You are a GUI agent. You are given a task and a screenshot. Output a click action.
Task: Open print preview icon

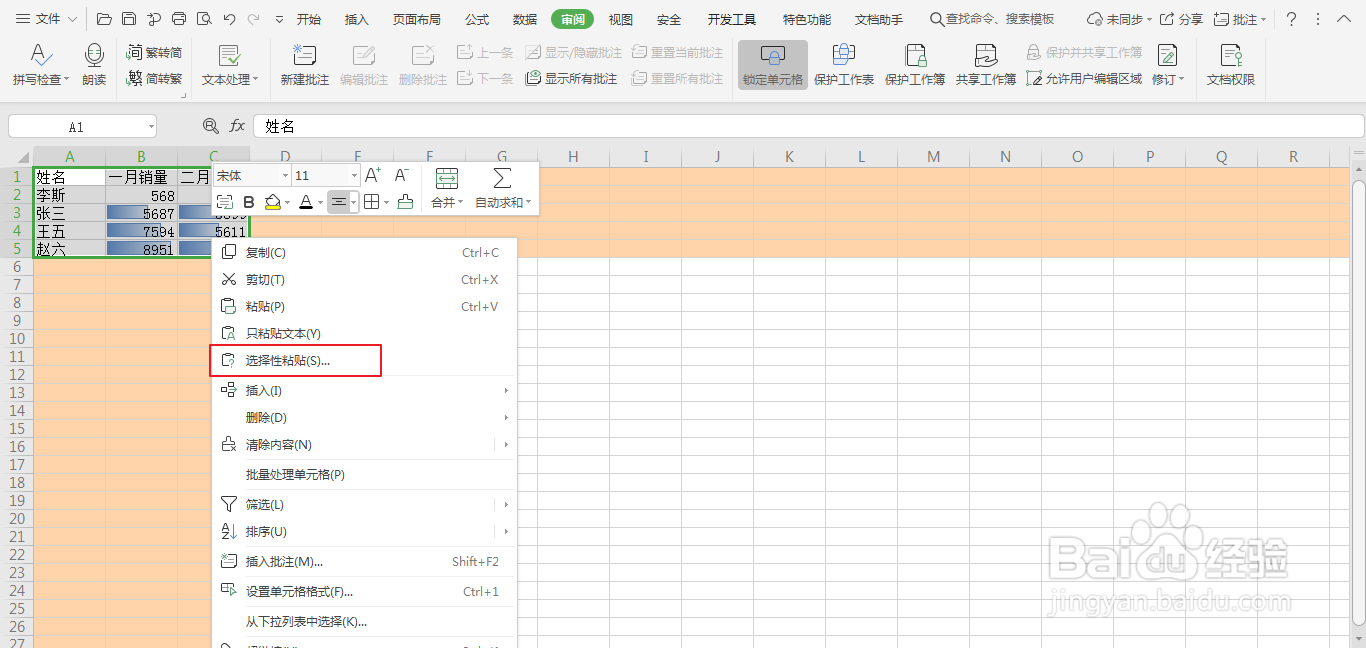click(204, 19)
